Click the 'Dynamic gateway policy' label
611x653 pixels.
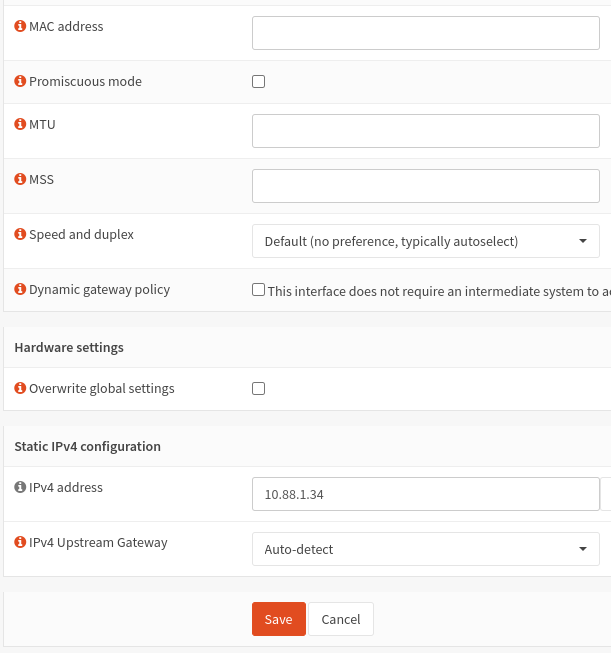click(x=100, y=289)
